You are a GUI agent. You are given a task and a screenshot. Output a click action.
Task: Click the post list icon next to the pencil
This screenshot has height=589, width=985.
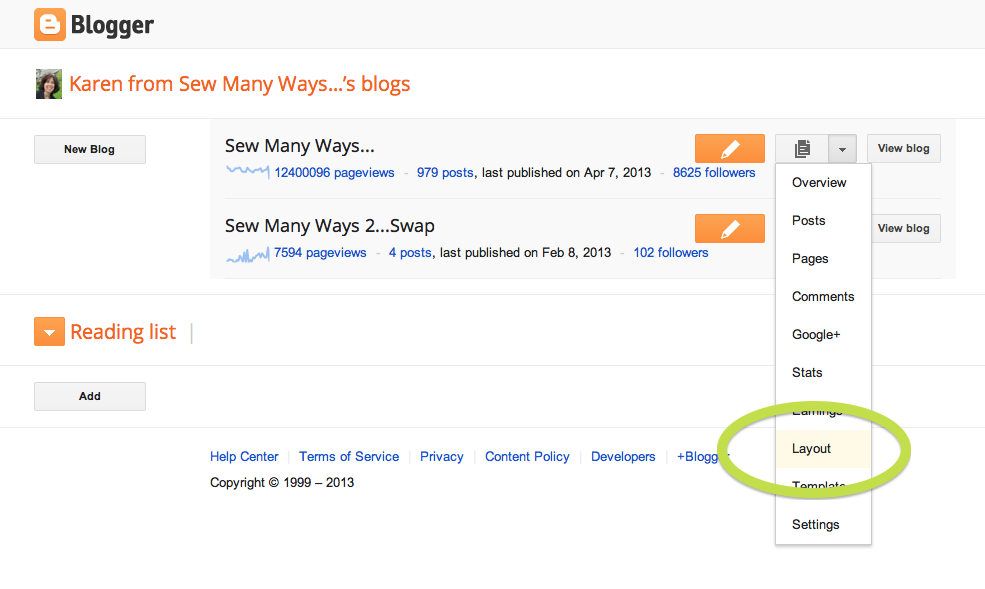pos(802,148)
